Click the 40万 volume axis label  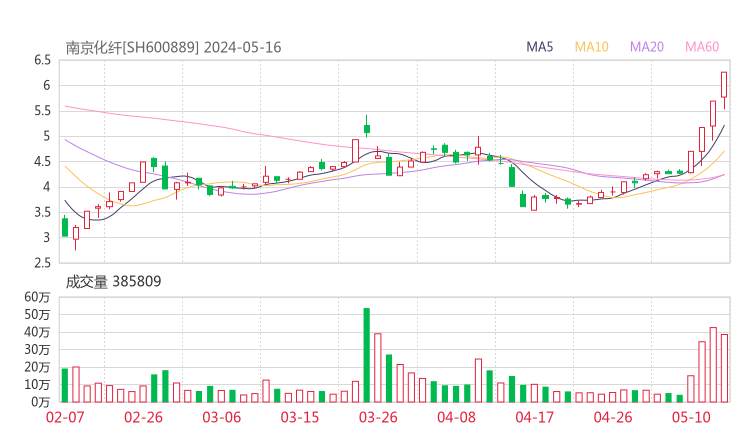coord(37,332)
